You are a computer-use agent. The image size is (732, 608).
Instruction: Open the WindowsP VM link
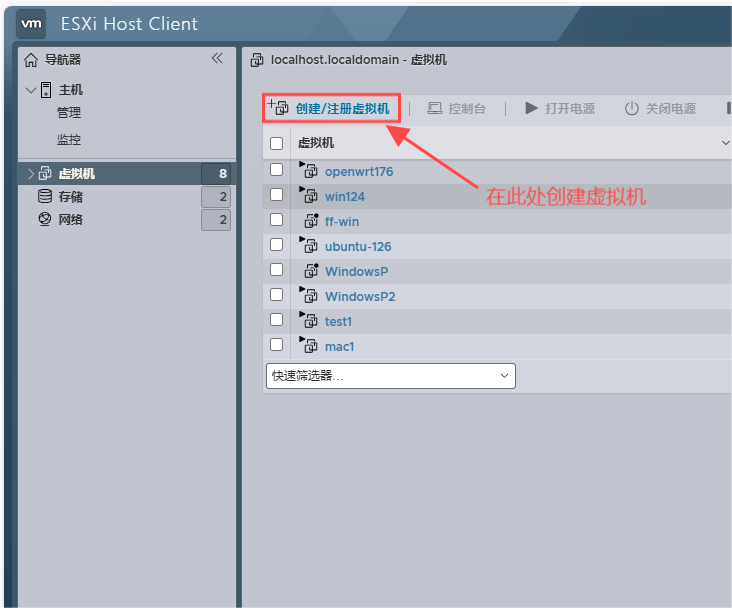357,271
